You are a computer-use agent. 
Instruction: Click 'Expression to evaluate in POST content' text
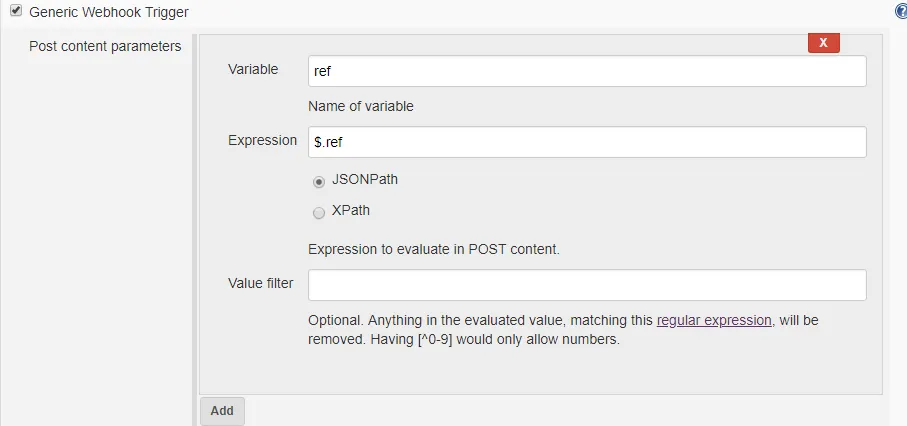pos(433,249)
